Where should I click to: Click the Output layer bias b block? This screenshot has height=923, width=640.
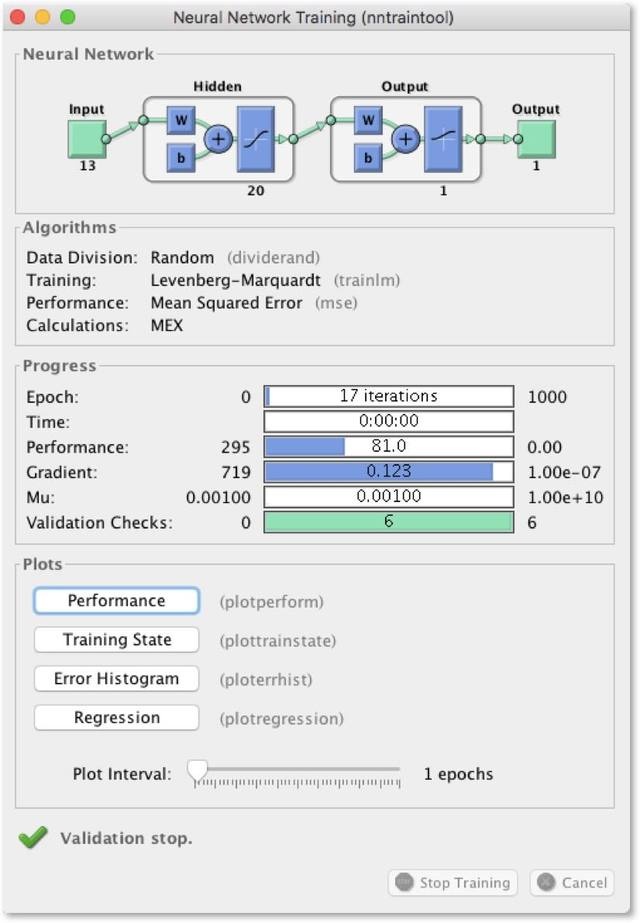click(x=368, y=157)
